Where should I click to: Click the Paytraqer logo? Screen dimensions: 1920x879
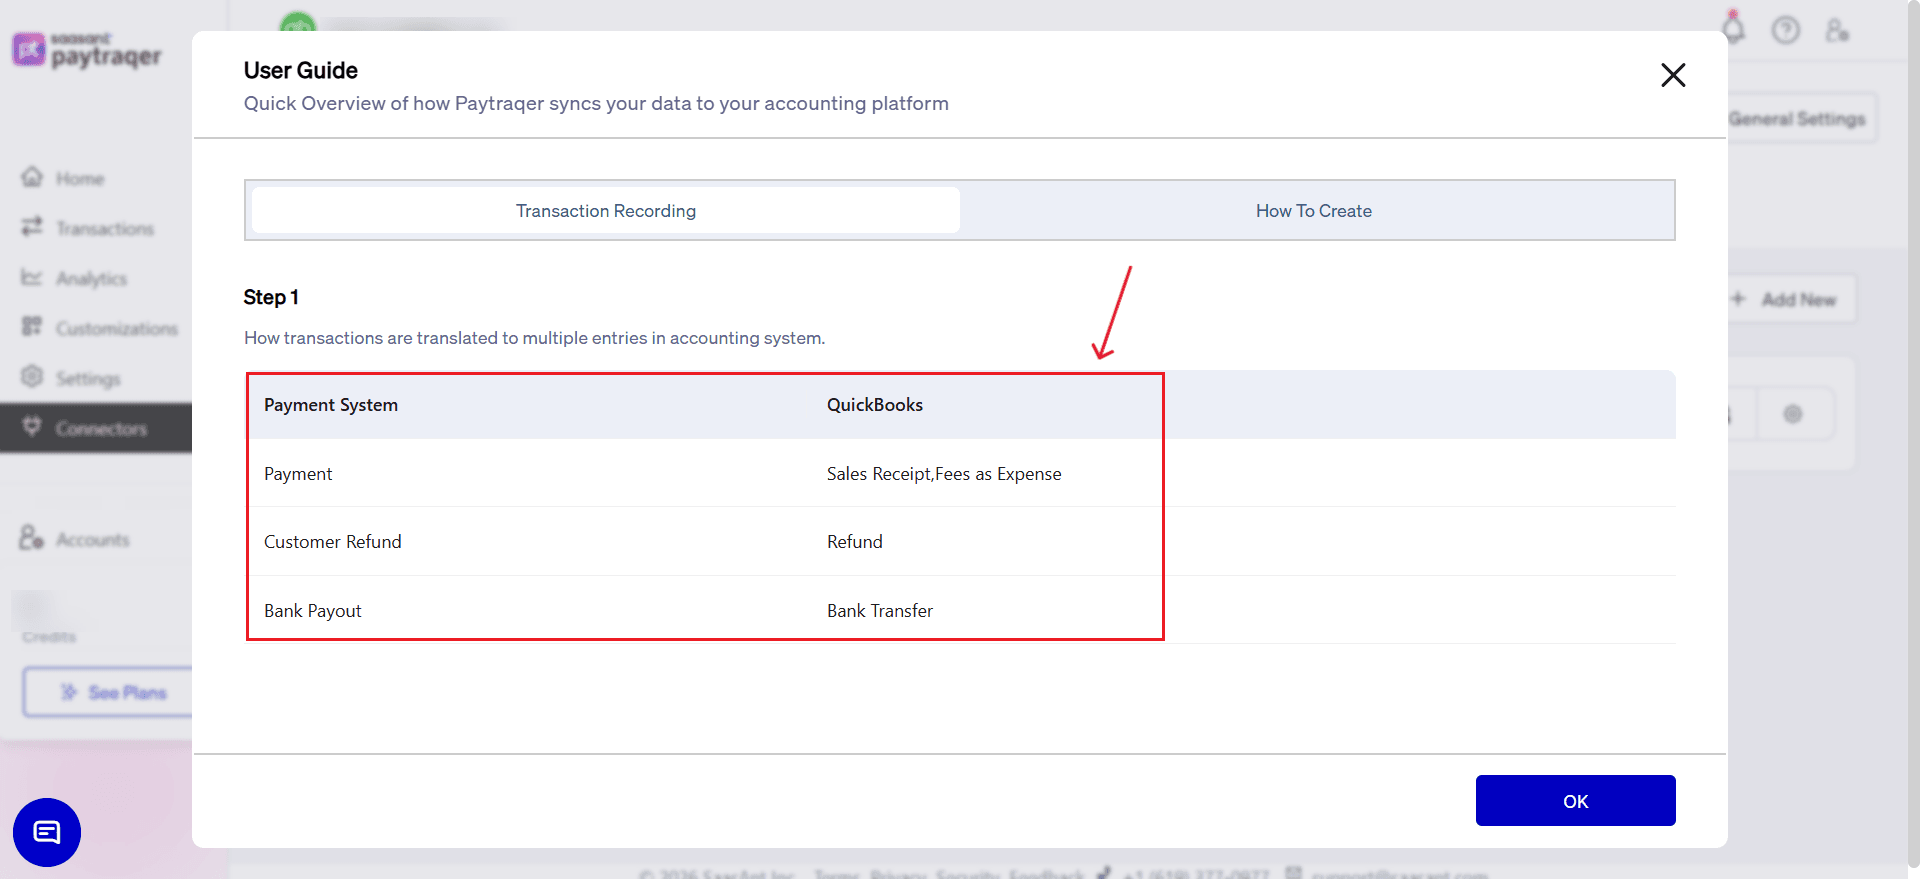(87, 50)
